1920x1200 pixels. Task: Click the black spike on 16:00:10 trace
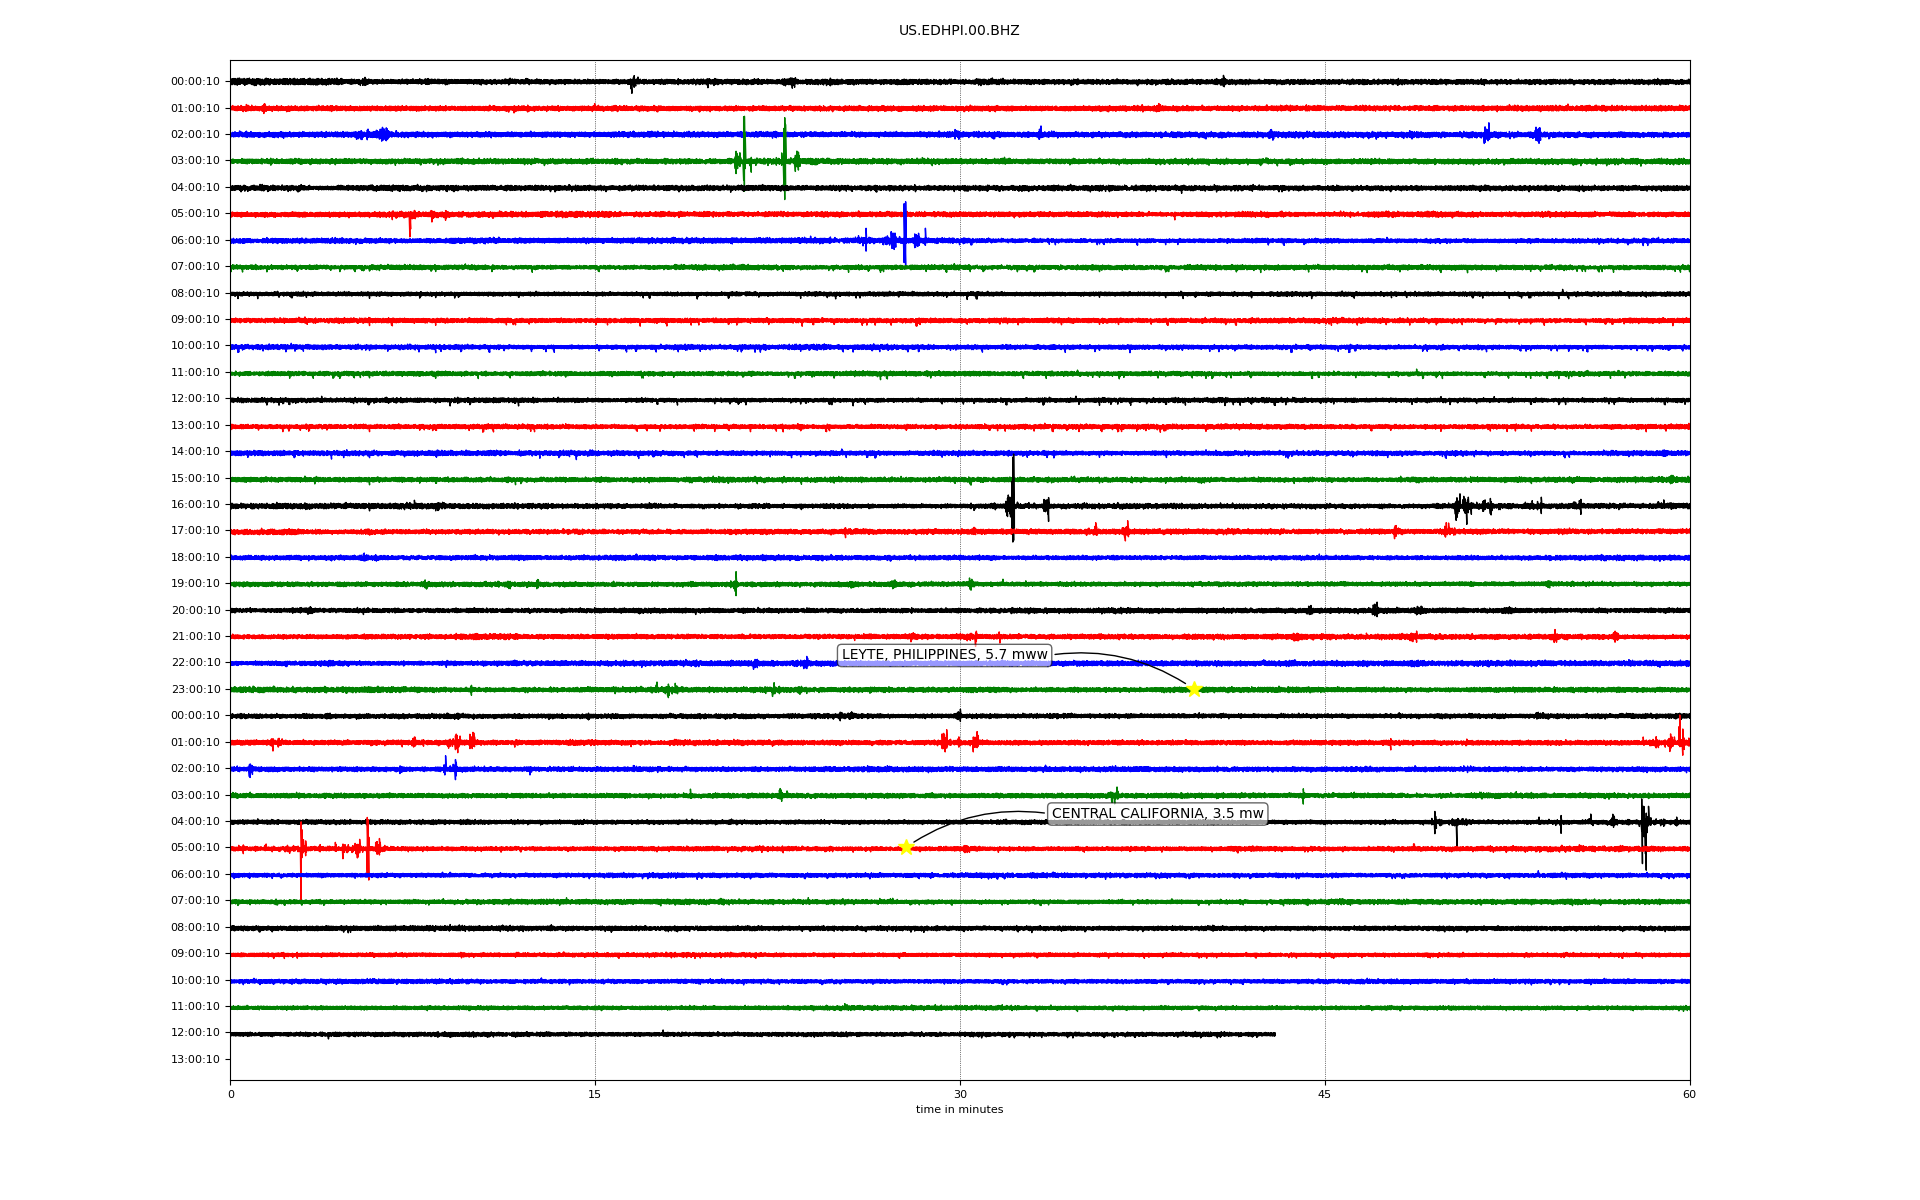[1013, 497]
